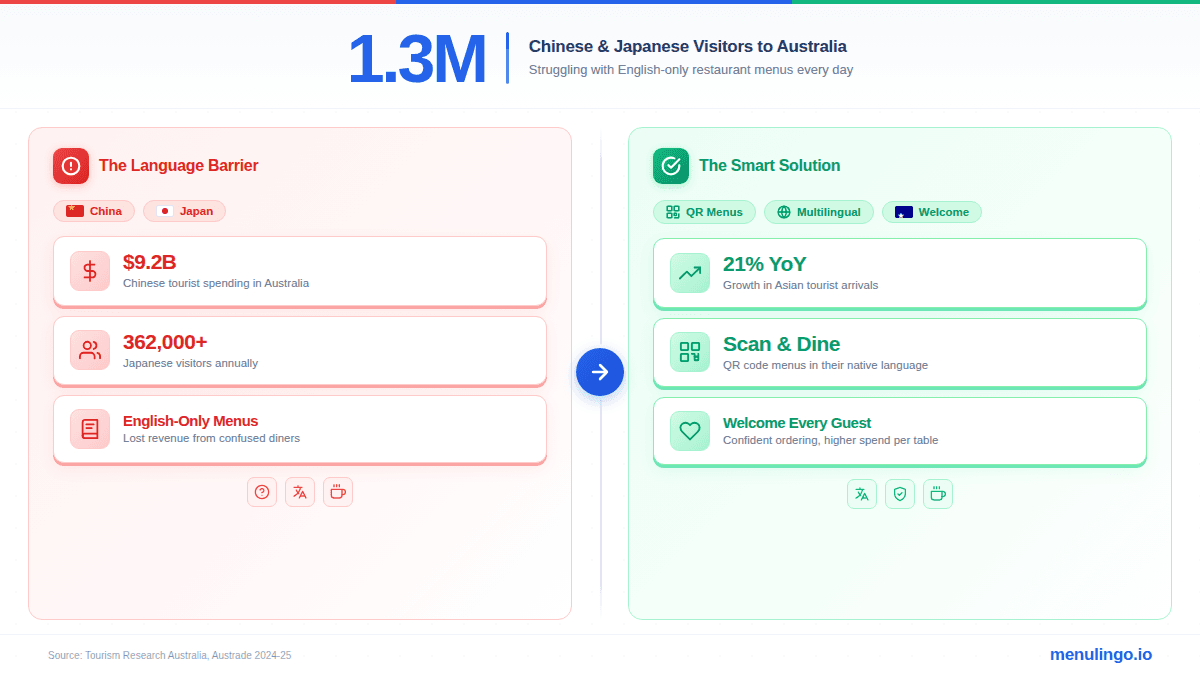Viewport: 1200px width, 675px height.
Task: Click the translate icon below the red panel
Action: pyautogui.click(x=300, y=491)
